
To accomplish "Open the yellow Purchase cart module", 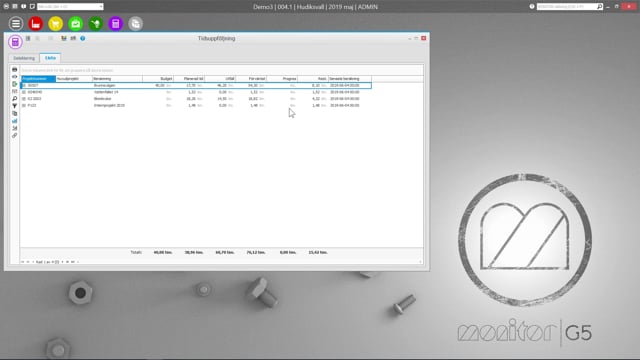I will click(56, 24).
